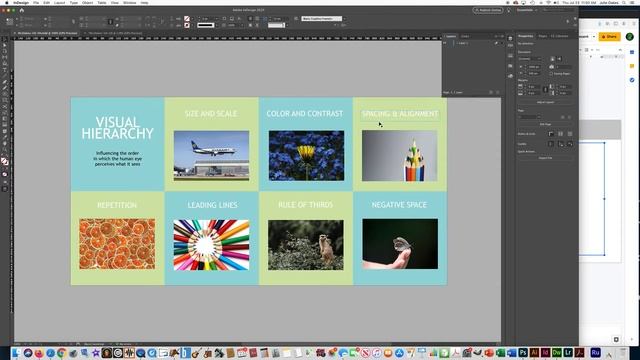Switch to the CC Libraries tab
This screenshot has width=640, height=360.
[x=559, y=36]
